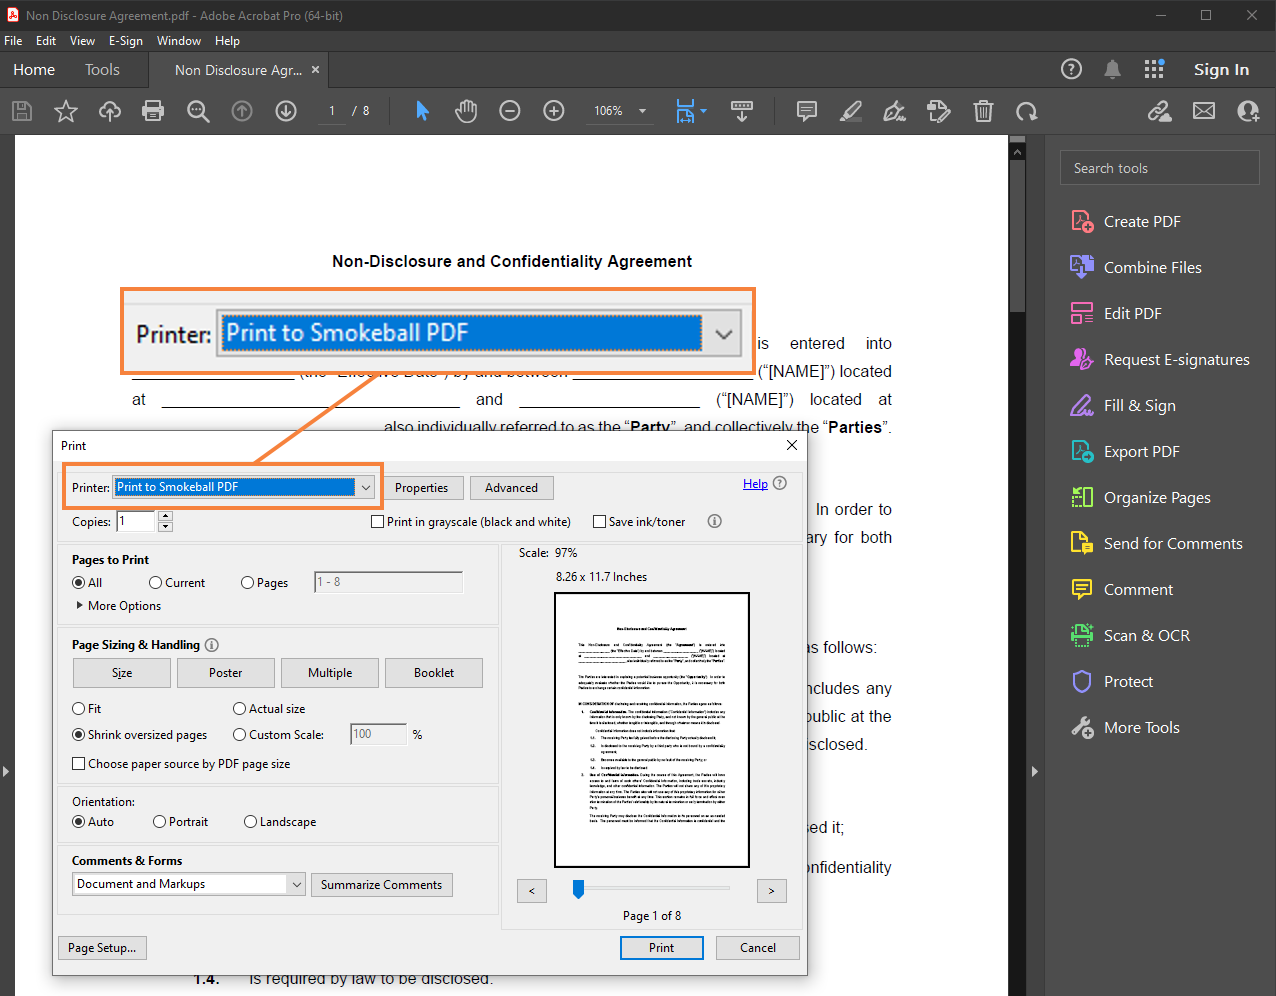Select the Fit sizing radio button
This screenshot has height=996, width=1276.
pyautogui.click(x=78, y=709)
